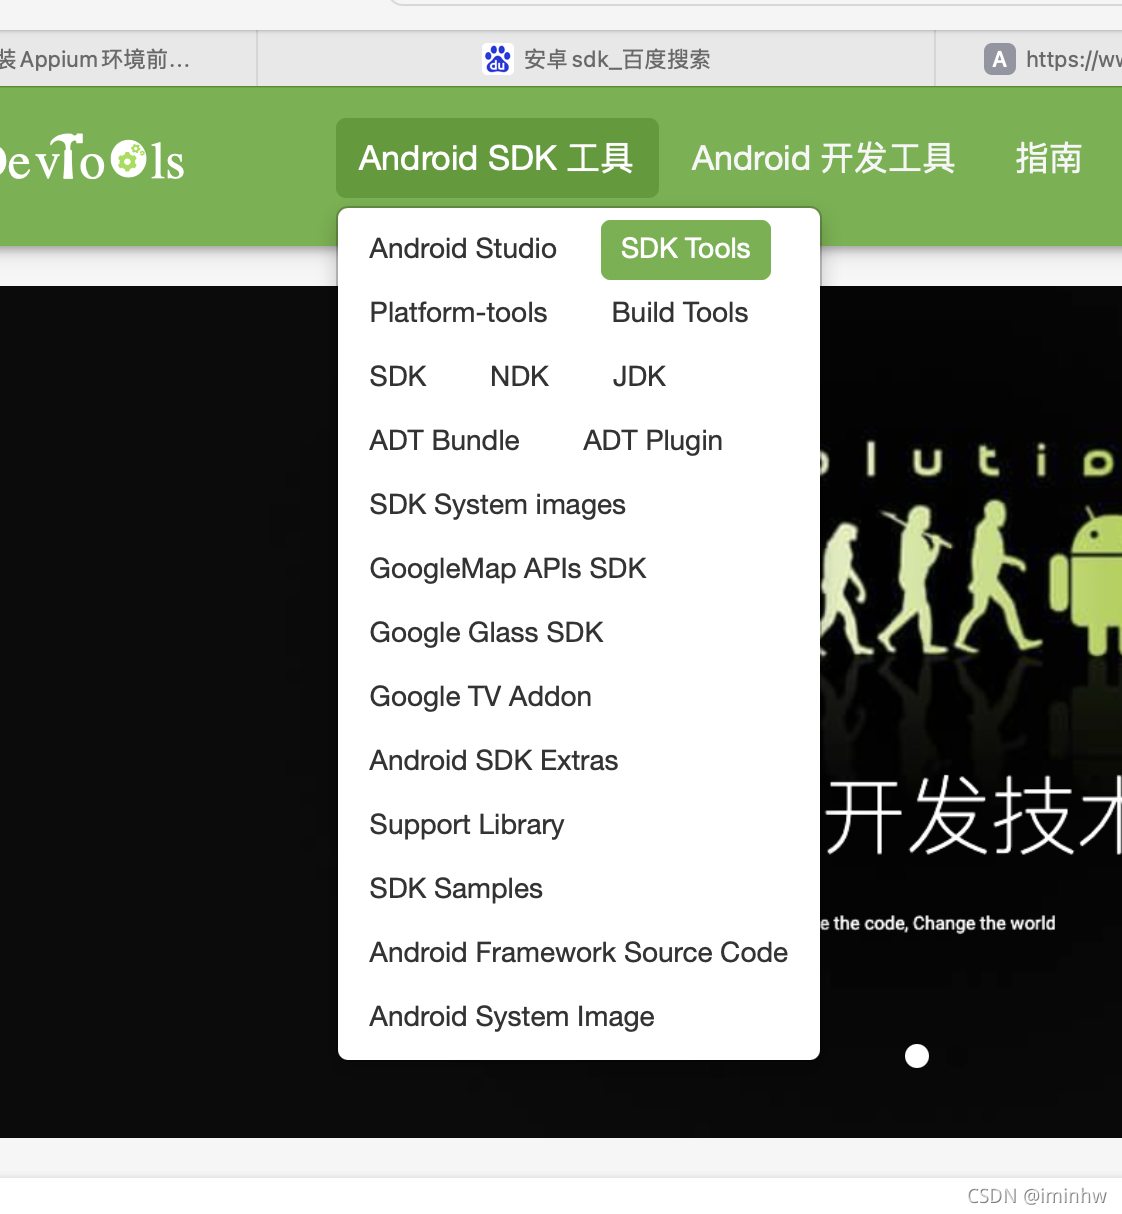1122x1214 pixels.
Task: Open Android System Image
Action: [512, 1017]
